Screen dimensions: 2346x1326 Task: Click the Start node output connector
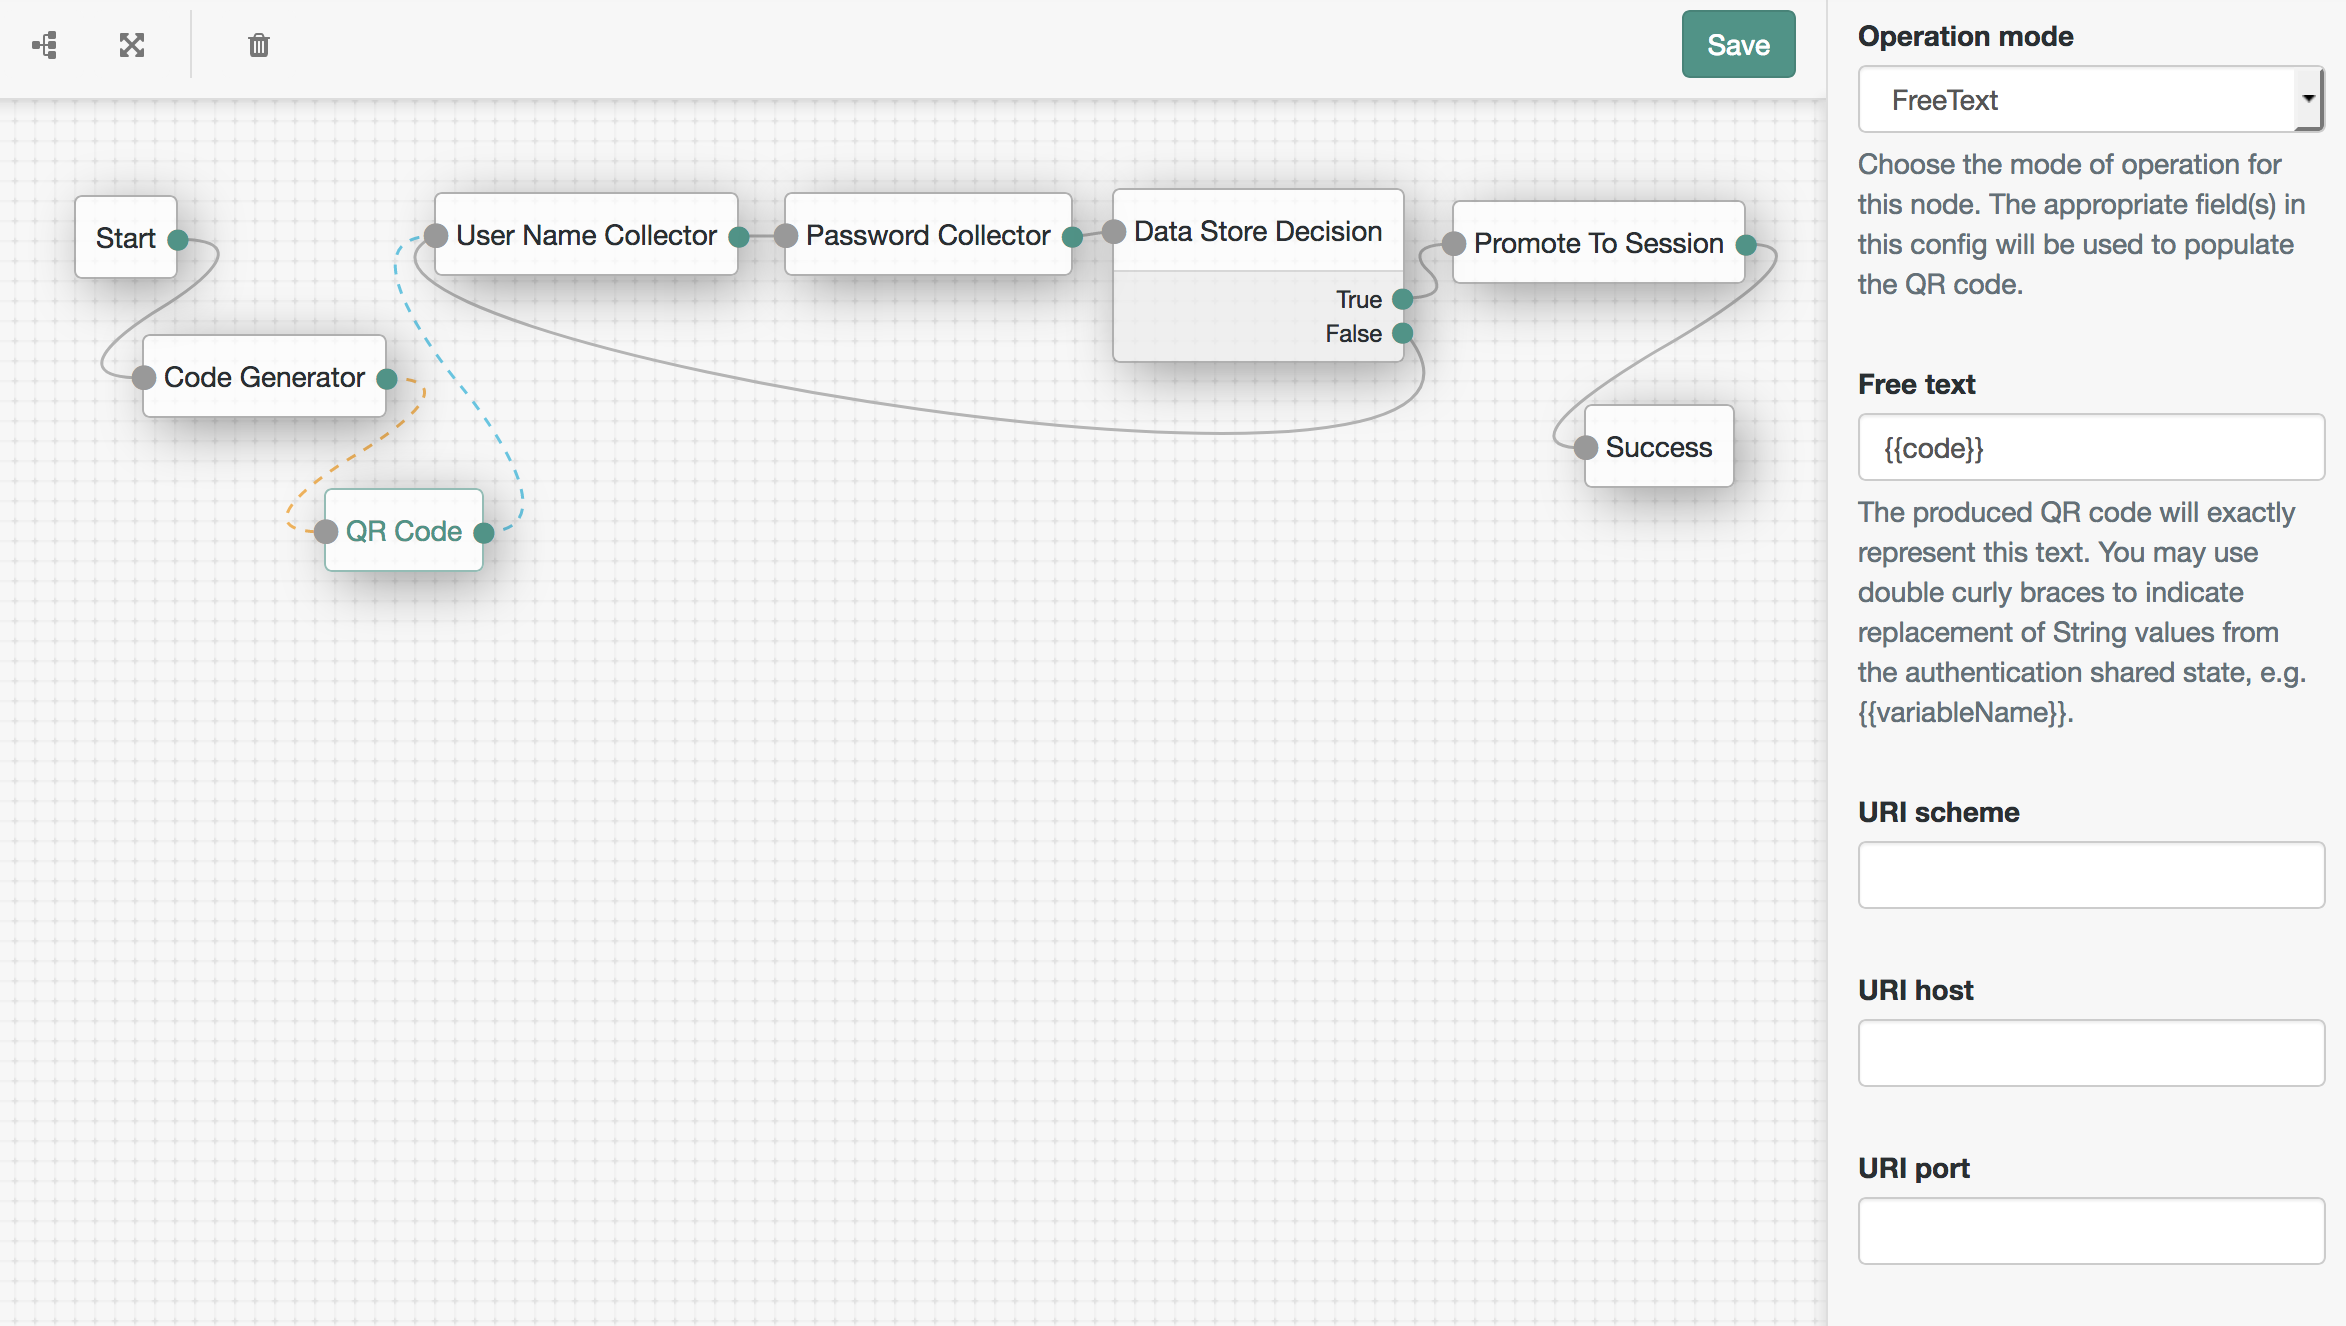pyautogui.click(x=178, y=240)
